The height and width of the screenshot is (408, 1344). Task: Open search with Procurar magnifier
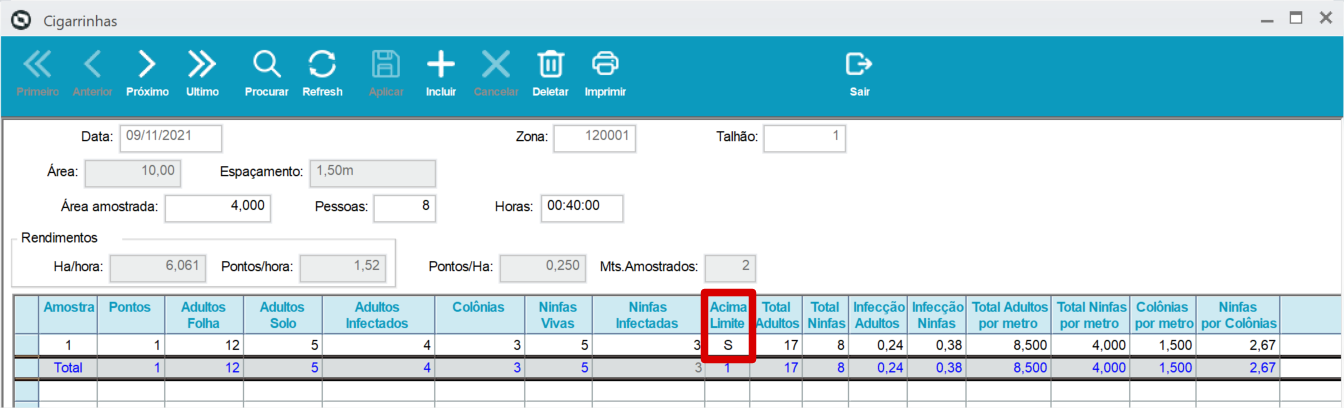point(266,73)
